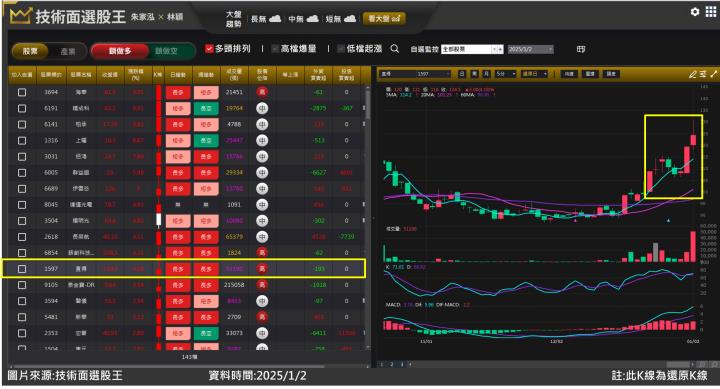This screenshot has height=389, width=720.
Task: Click the short-term trend cloud icon
Action: (350, 19)
